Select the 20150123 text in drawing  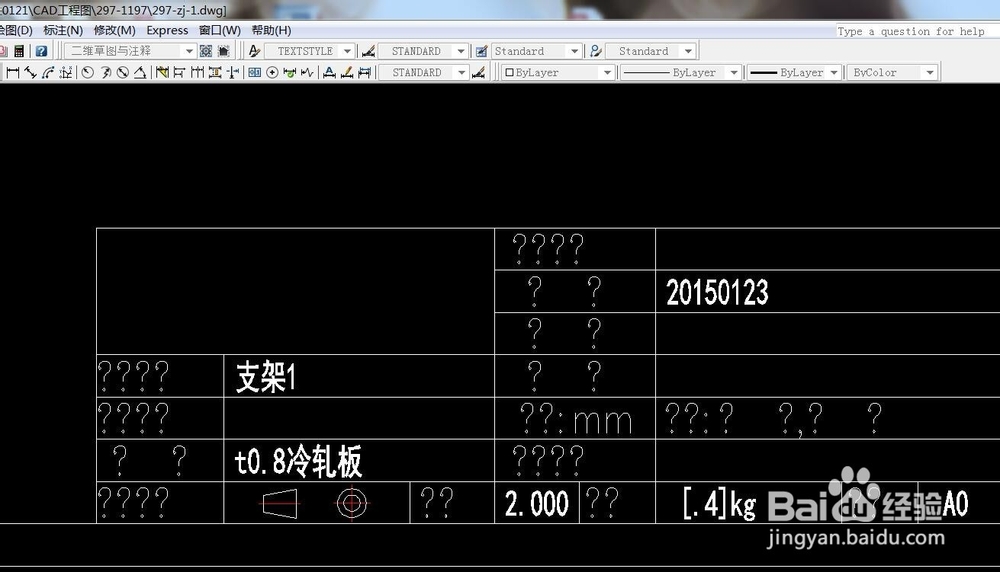click(x=717, y=293)
